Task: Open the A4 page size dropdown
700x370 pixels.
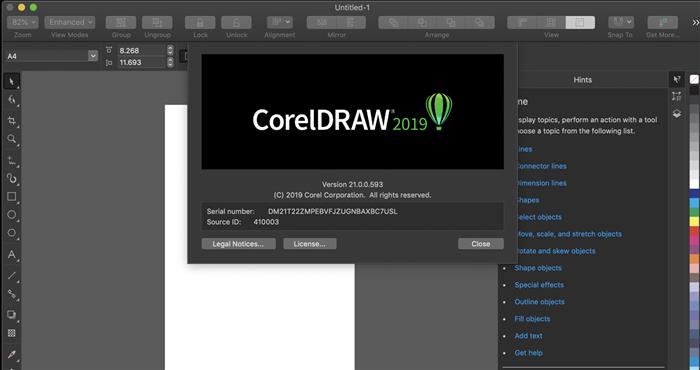Action: click(x=51, y=56)
